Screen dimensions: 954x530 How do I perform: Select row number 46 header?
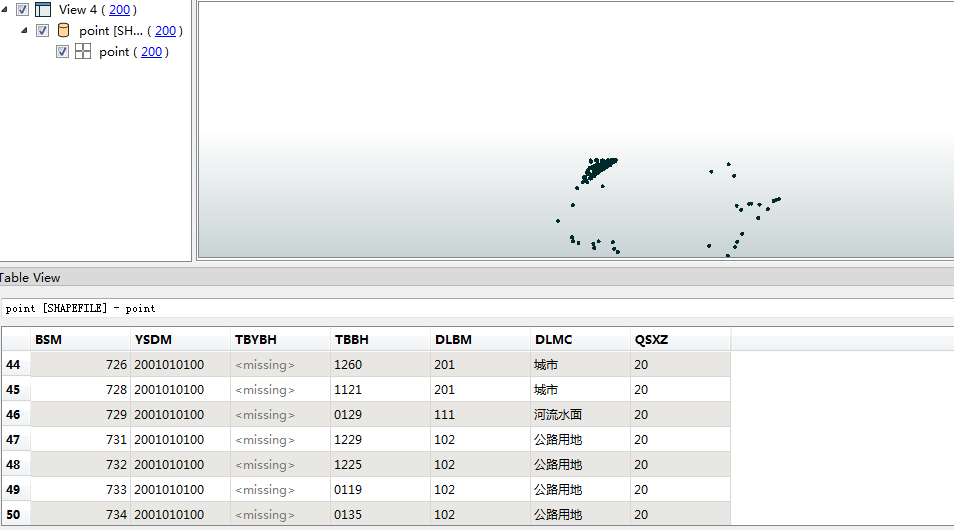tap(16, 414)
